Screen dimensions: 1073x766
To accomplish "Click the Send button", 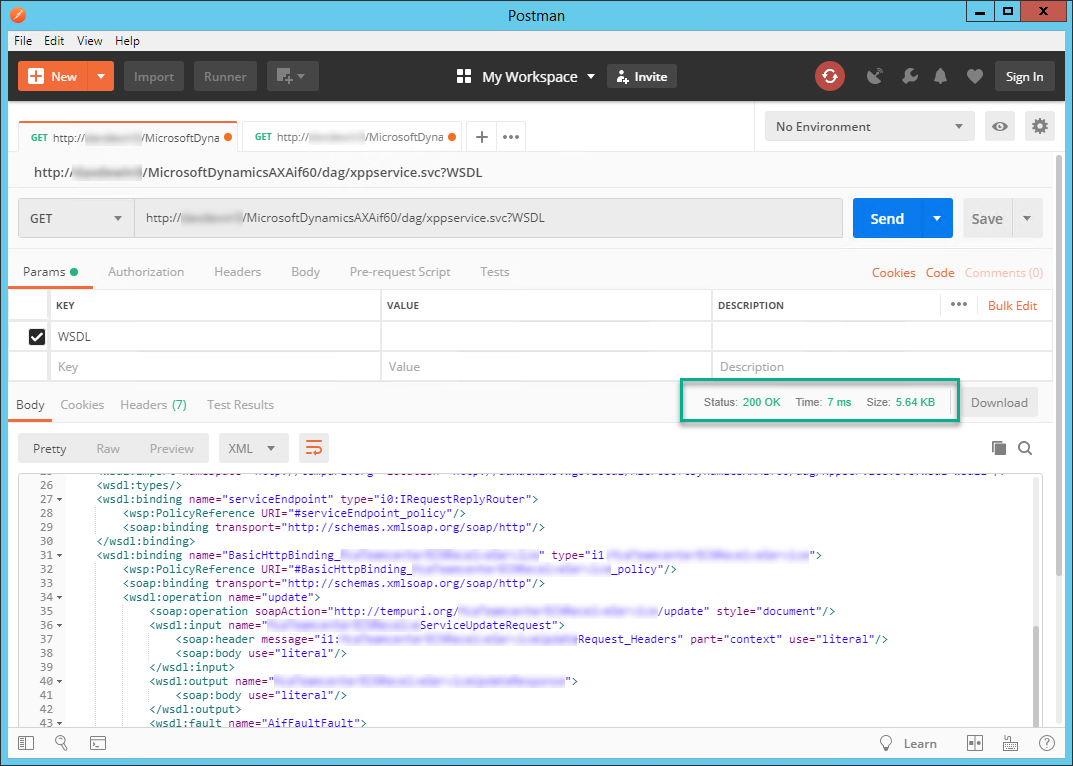I will click(888, 218).
